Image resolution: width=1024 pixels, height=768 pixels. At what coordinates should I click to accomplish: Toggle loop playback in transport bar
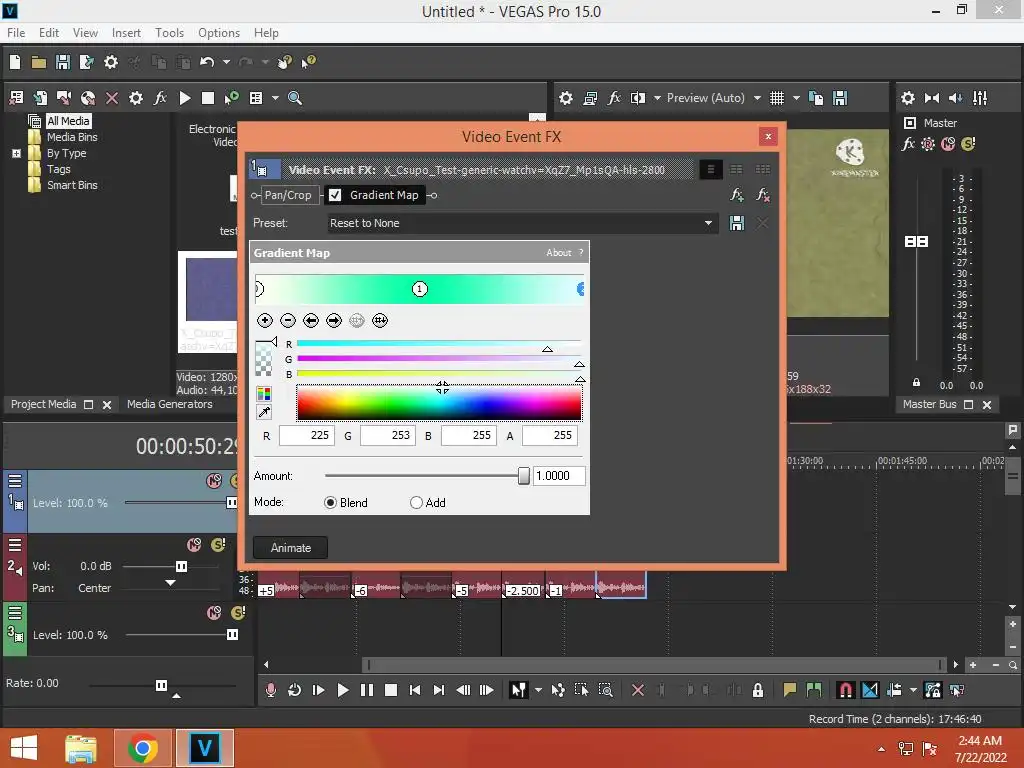coord(295,690)
